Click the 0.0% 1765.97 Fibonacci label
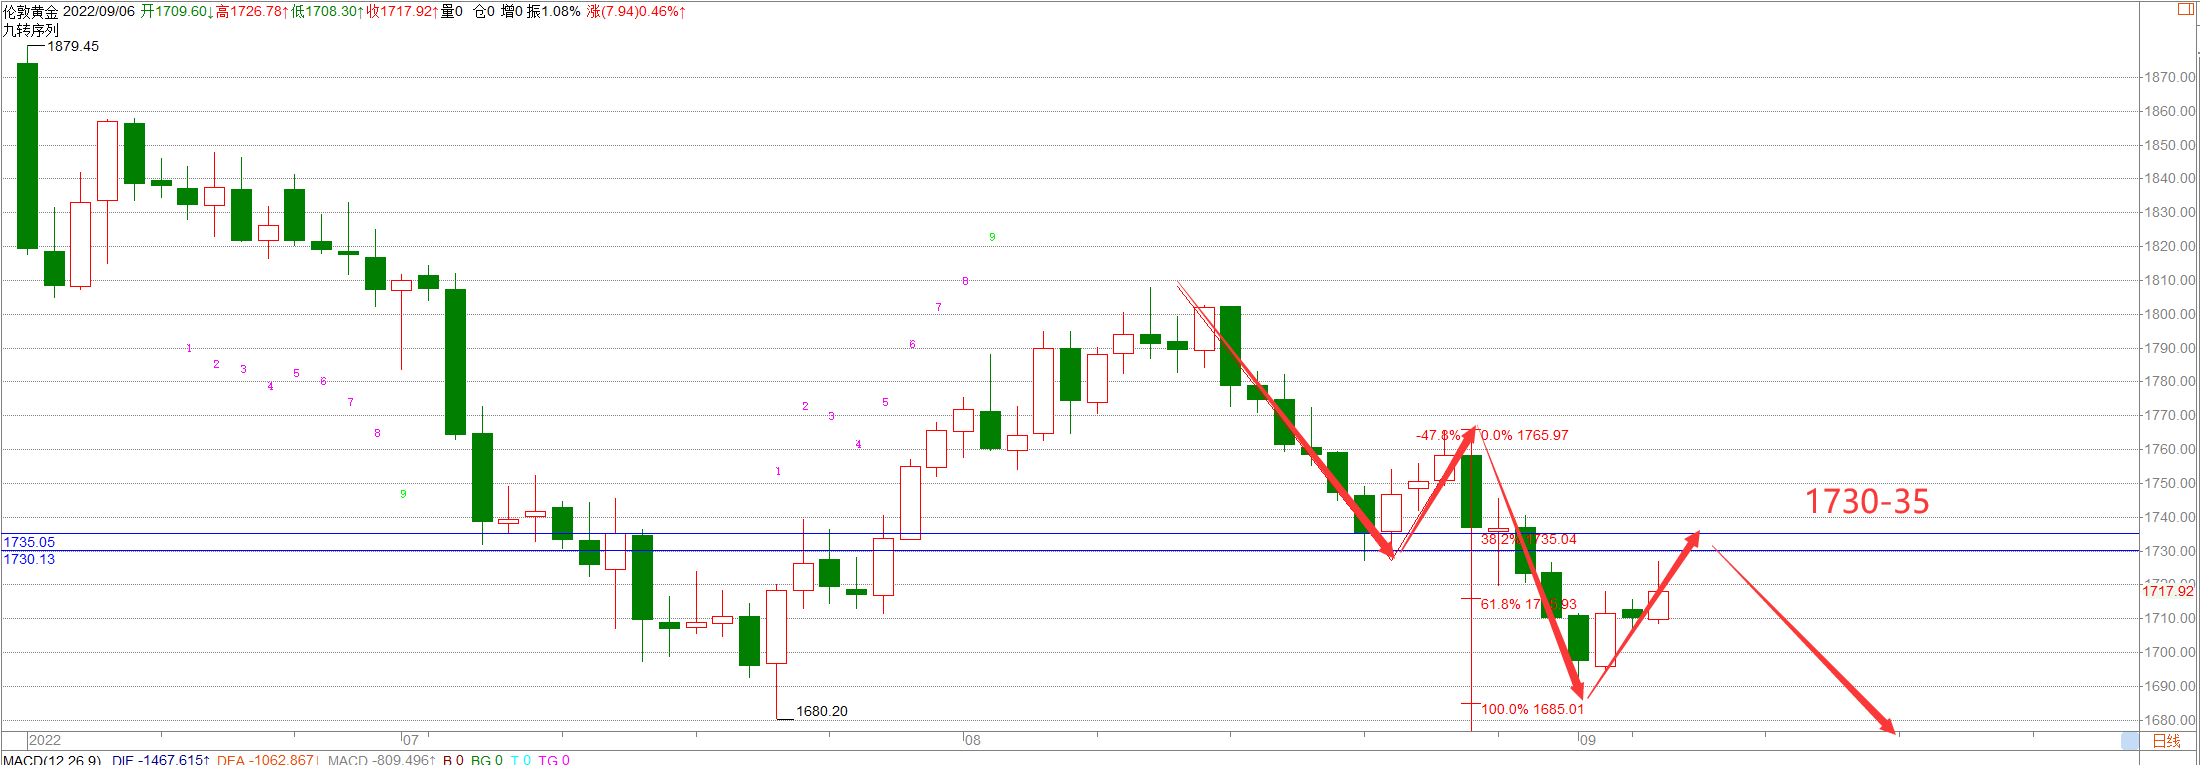This screenshot has width=2200, height=765. pyautogui.click(x=1525, y=435)
